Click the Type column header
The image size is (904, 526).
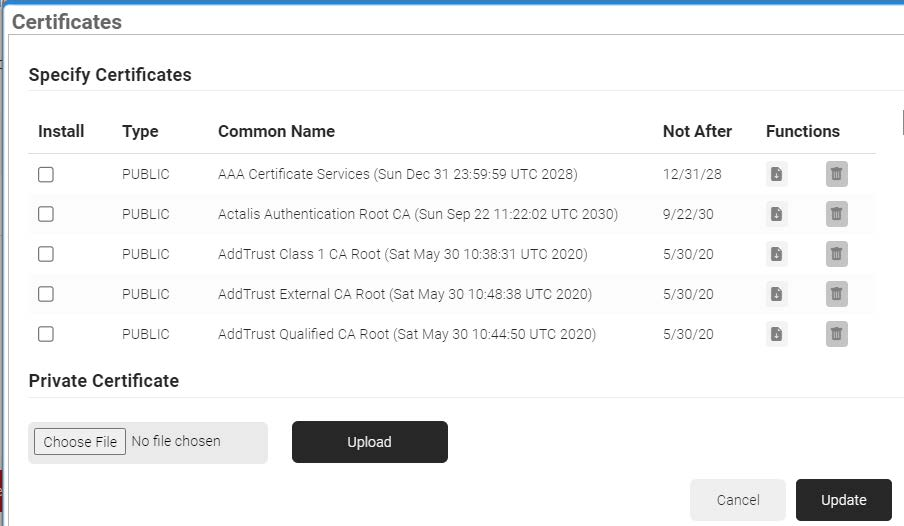coord(140,132)
